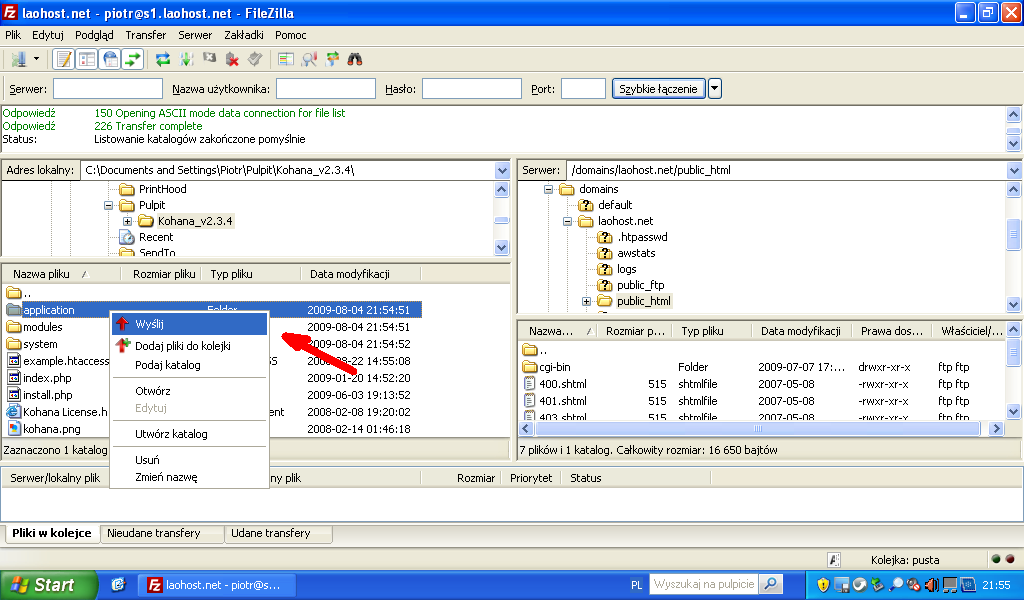The image size is (1024, 600).
Task: Open the Pomoc menu
Action: (x=291, y=35)
